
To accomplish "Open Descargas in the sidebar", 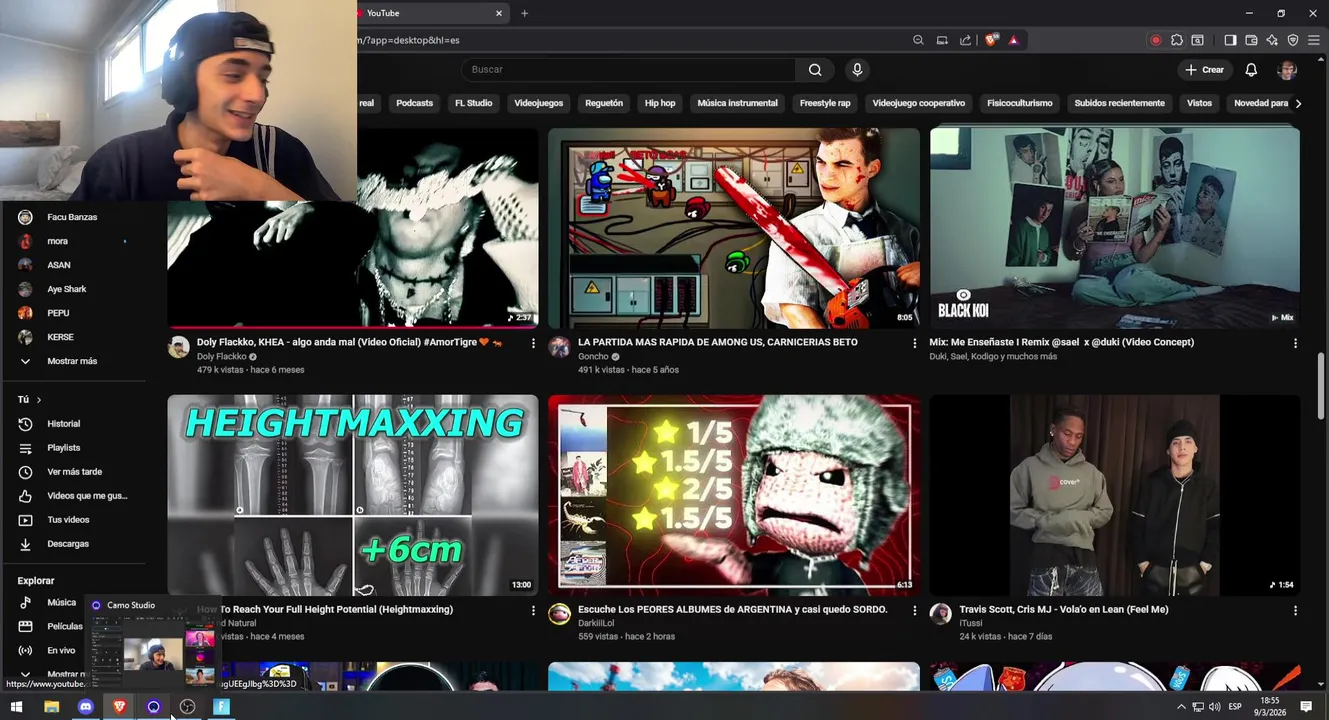I will tap(75, 544).
